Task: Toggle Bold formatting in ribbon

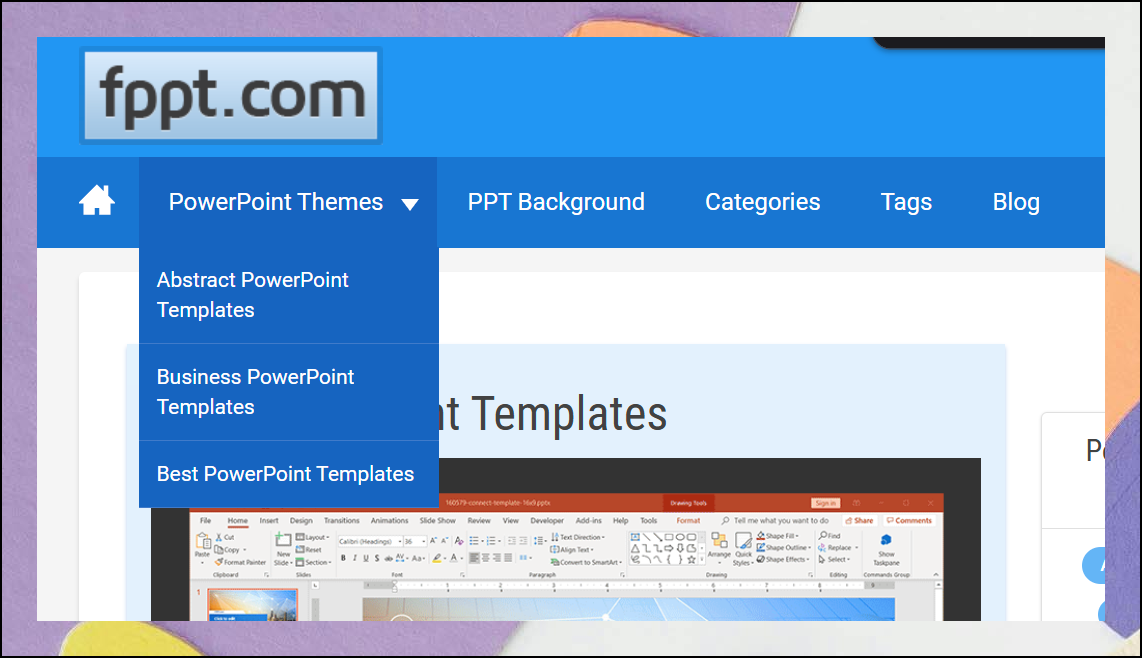Action: point(343,558)
